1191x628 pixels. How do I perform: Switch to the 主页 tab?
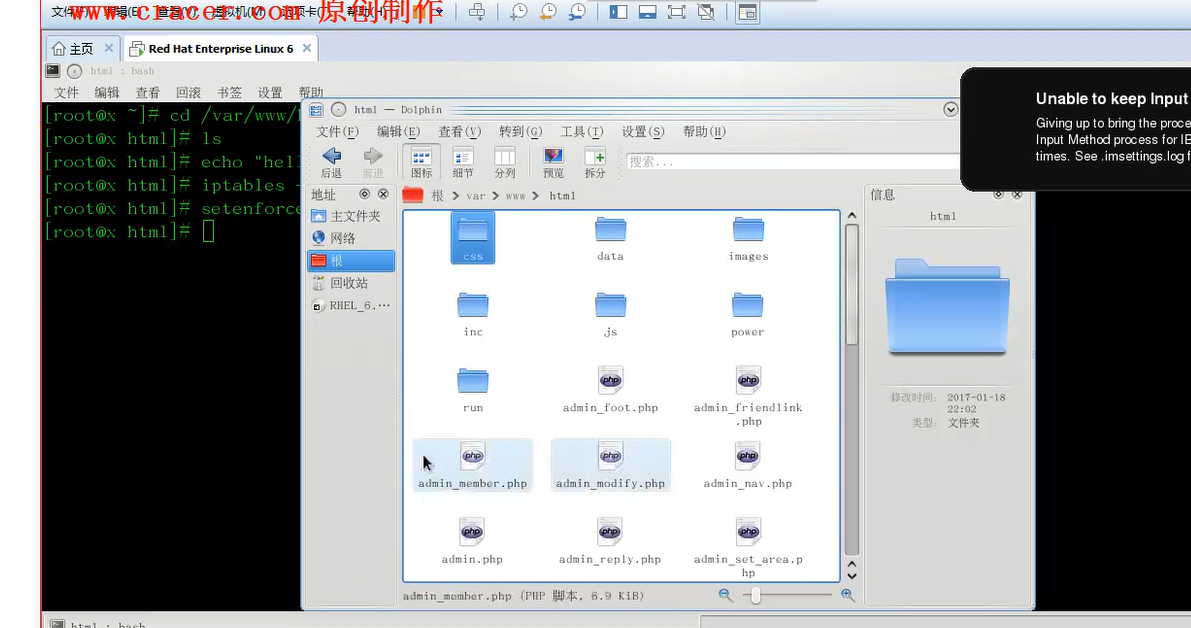click(82, 47)
